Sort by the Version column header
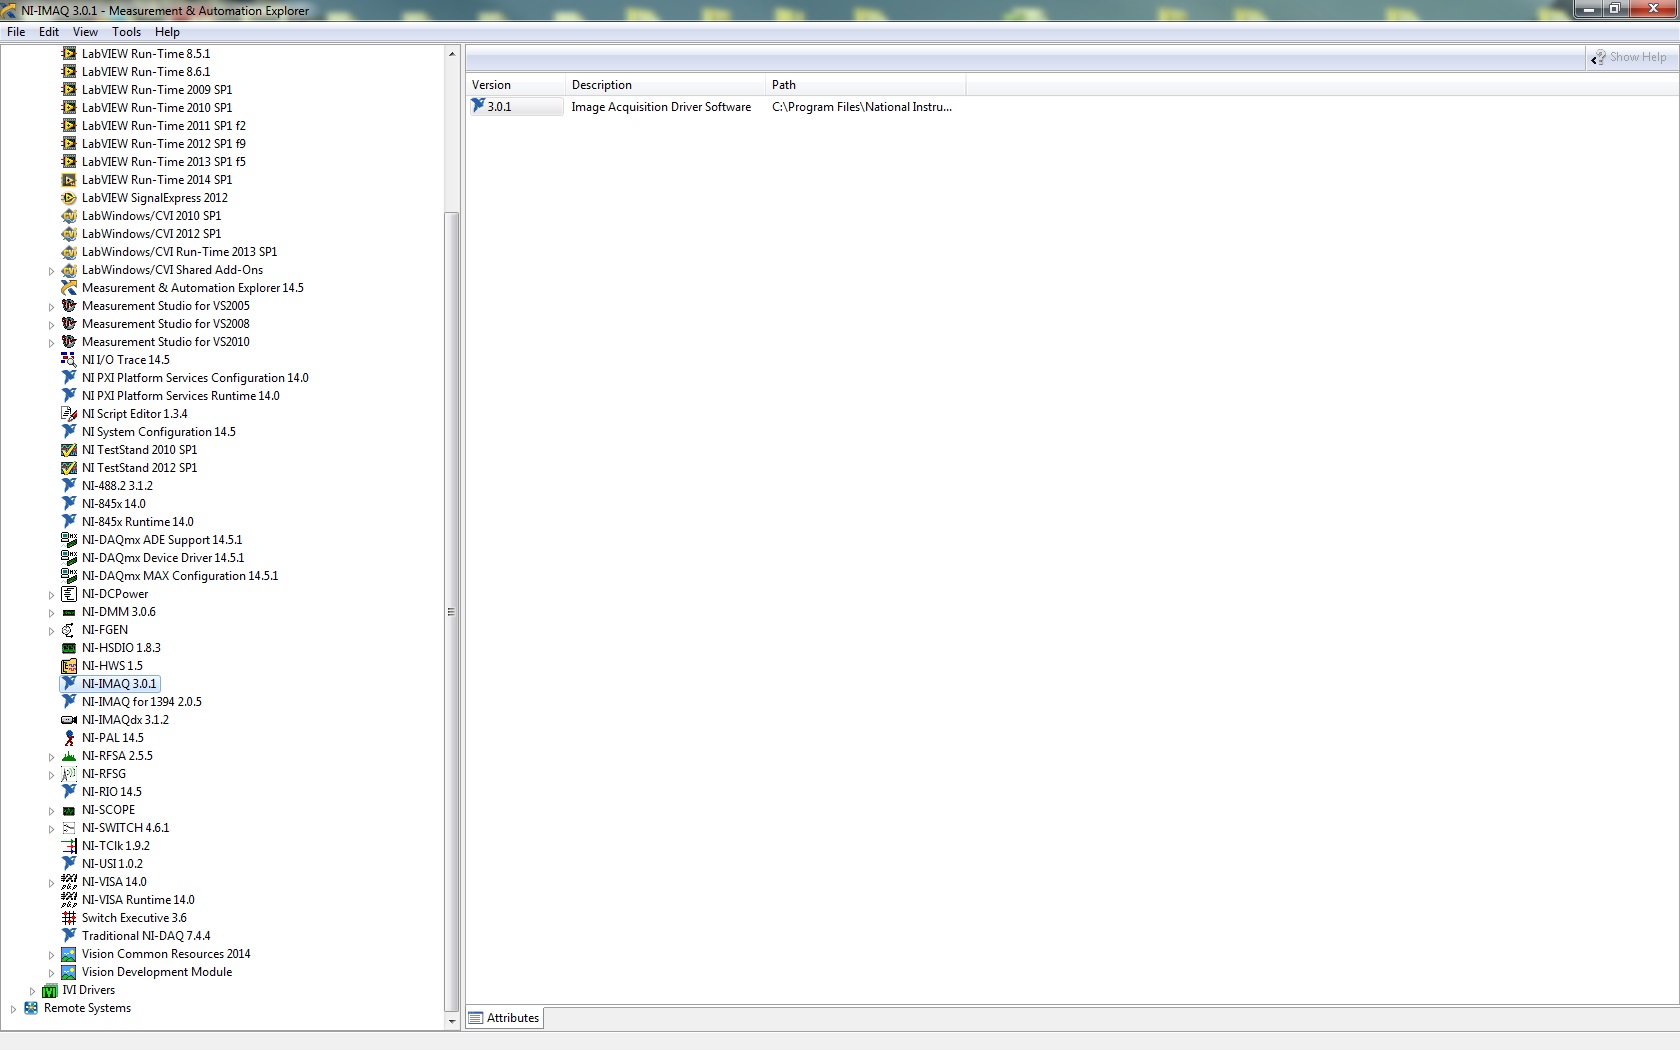The width and height of the screenshot is (1680, 1050). [516, 85]
